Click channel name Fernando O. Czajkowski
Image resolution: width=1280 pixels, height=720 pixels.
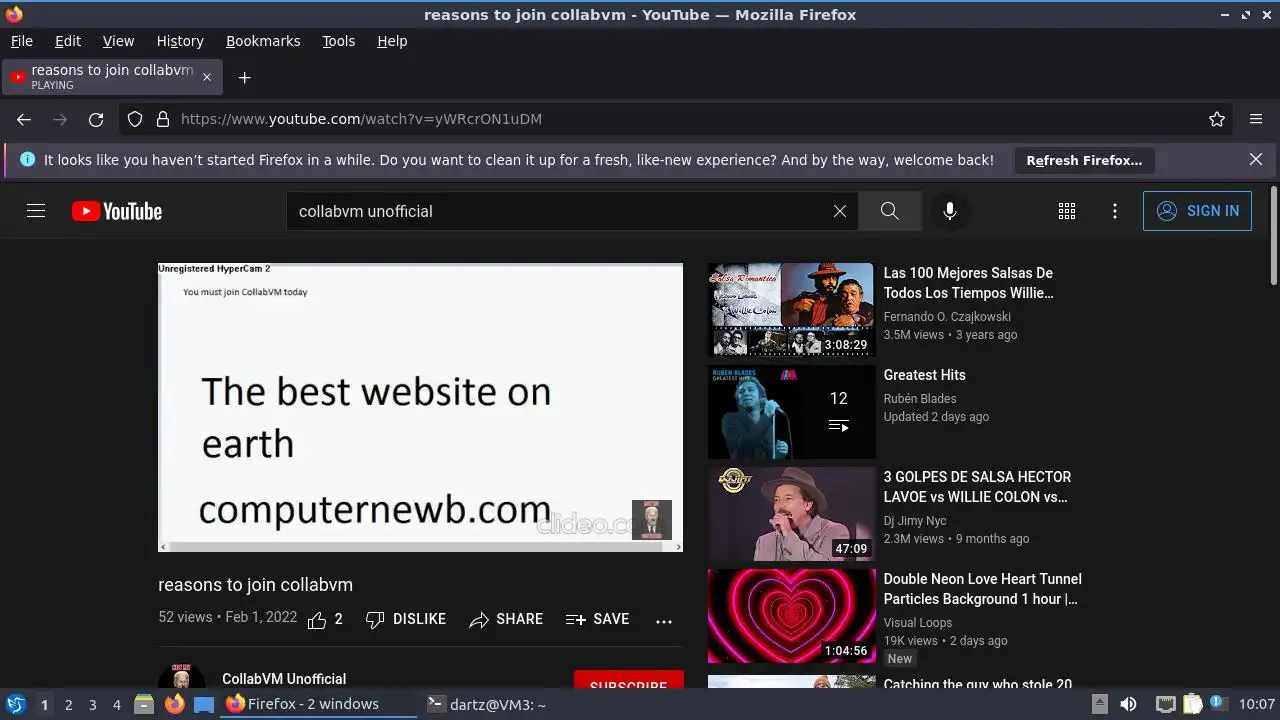[947, 317]
